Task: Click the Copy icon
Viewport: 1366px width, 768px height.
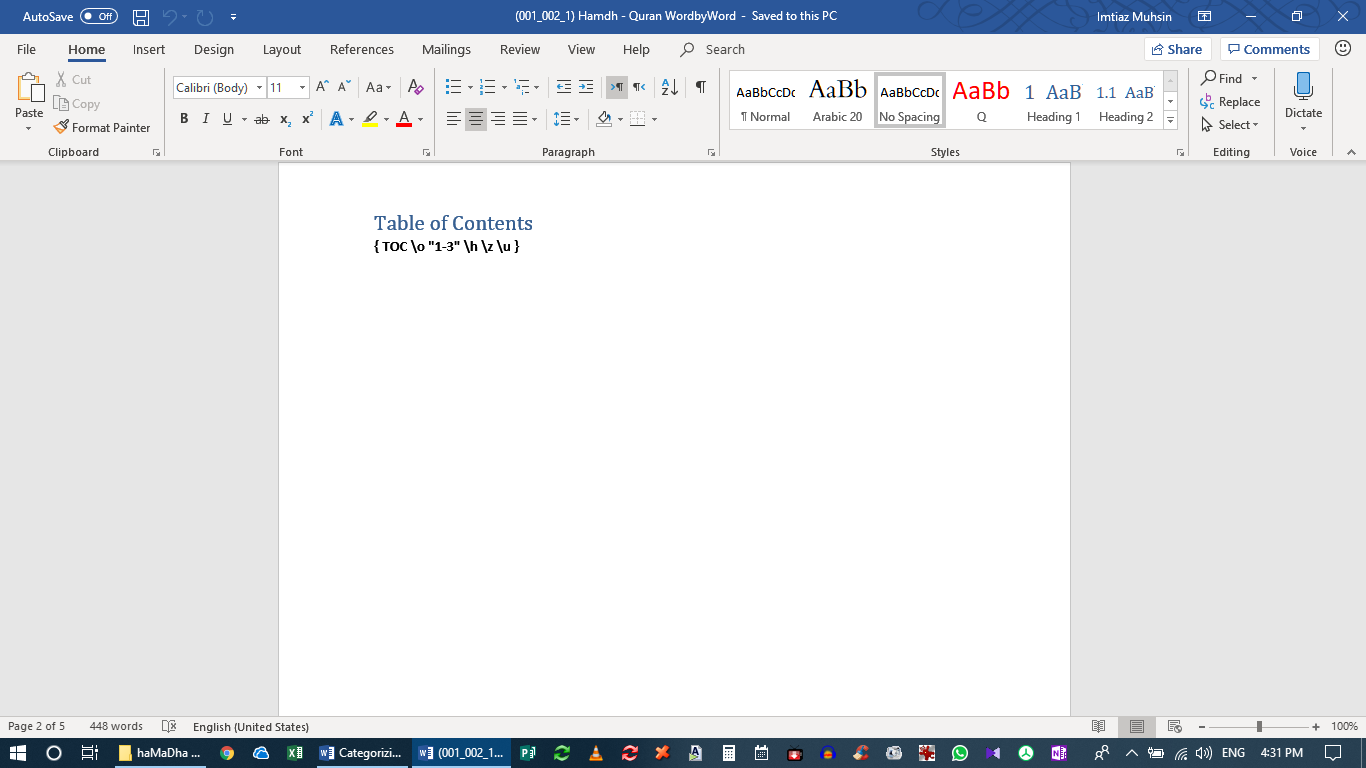Action: [x=61, y=103]
